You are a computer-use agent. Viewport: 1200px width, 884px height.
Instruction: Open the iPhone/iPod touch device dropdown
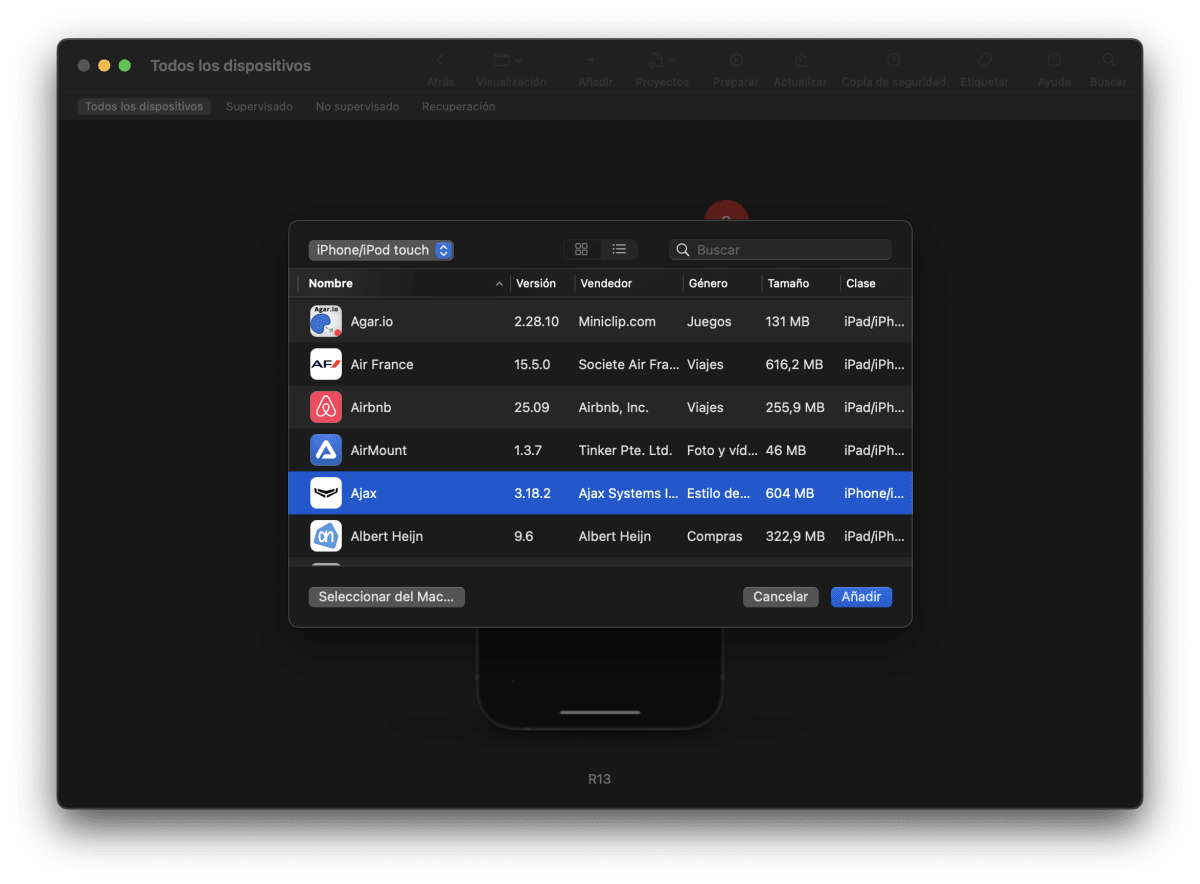[381, 250]
